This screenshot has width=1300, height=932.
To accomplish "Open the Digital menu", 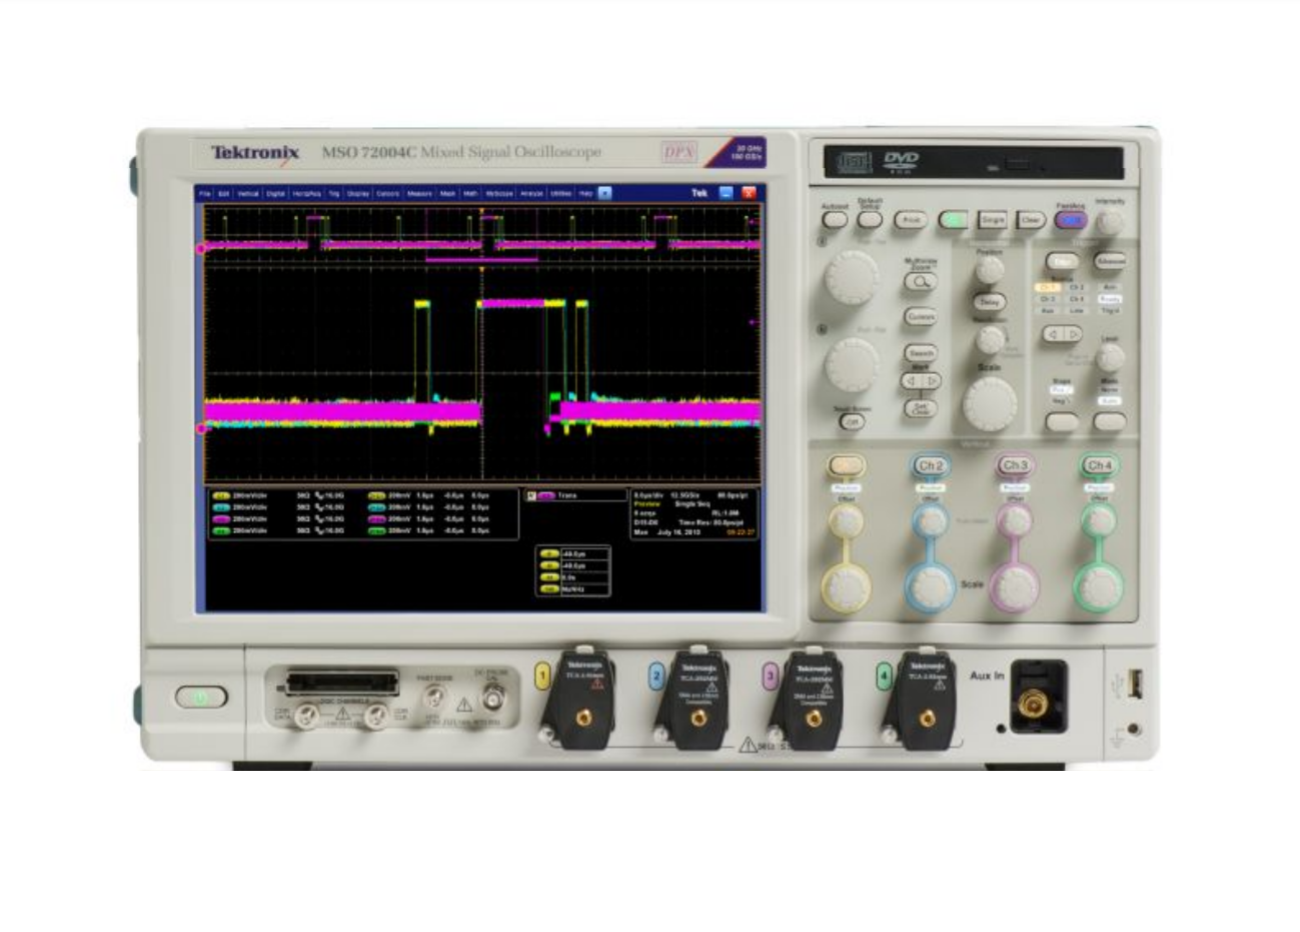I will tap(275, 193).
